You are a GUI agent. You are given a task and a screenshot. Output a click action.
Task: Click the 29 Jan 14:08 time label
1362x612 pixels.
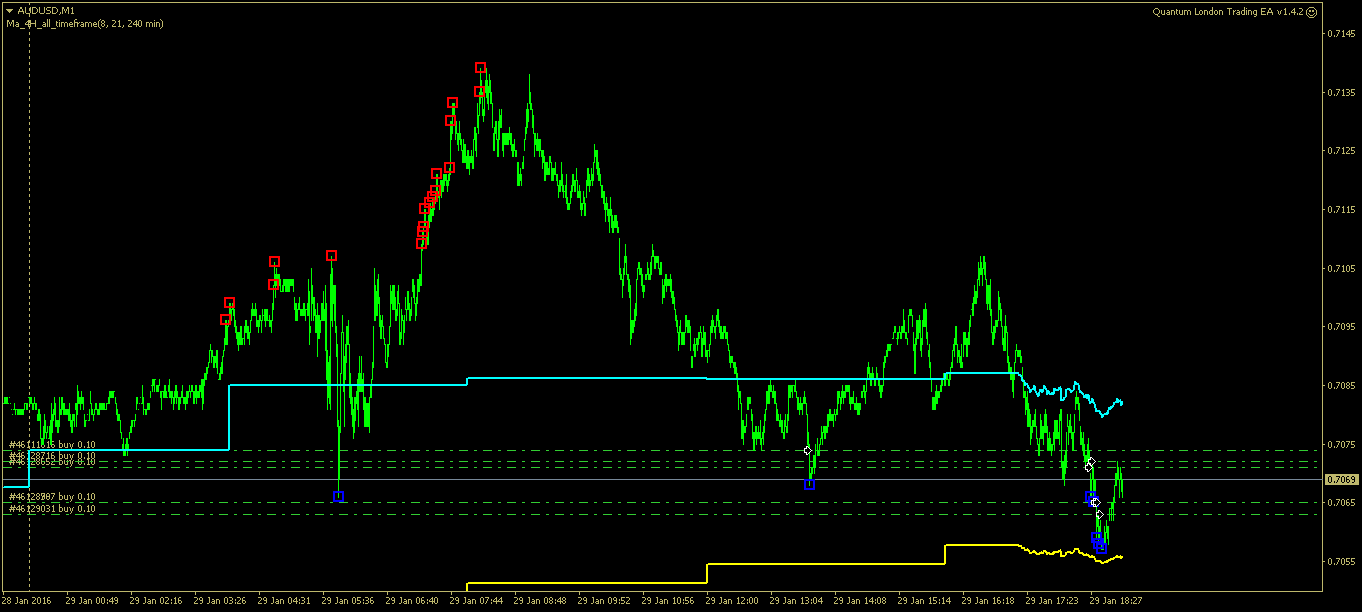pyautogui.click(x=860, y=601)
